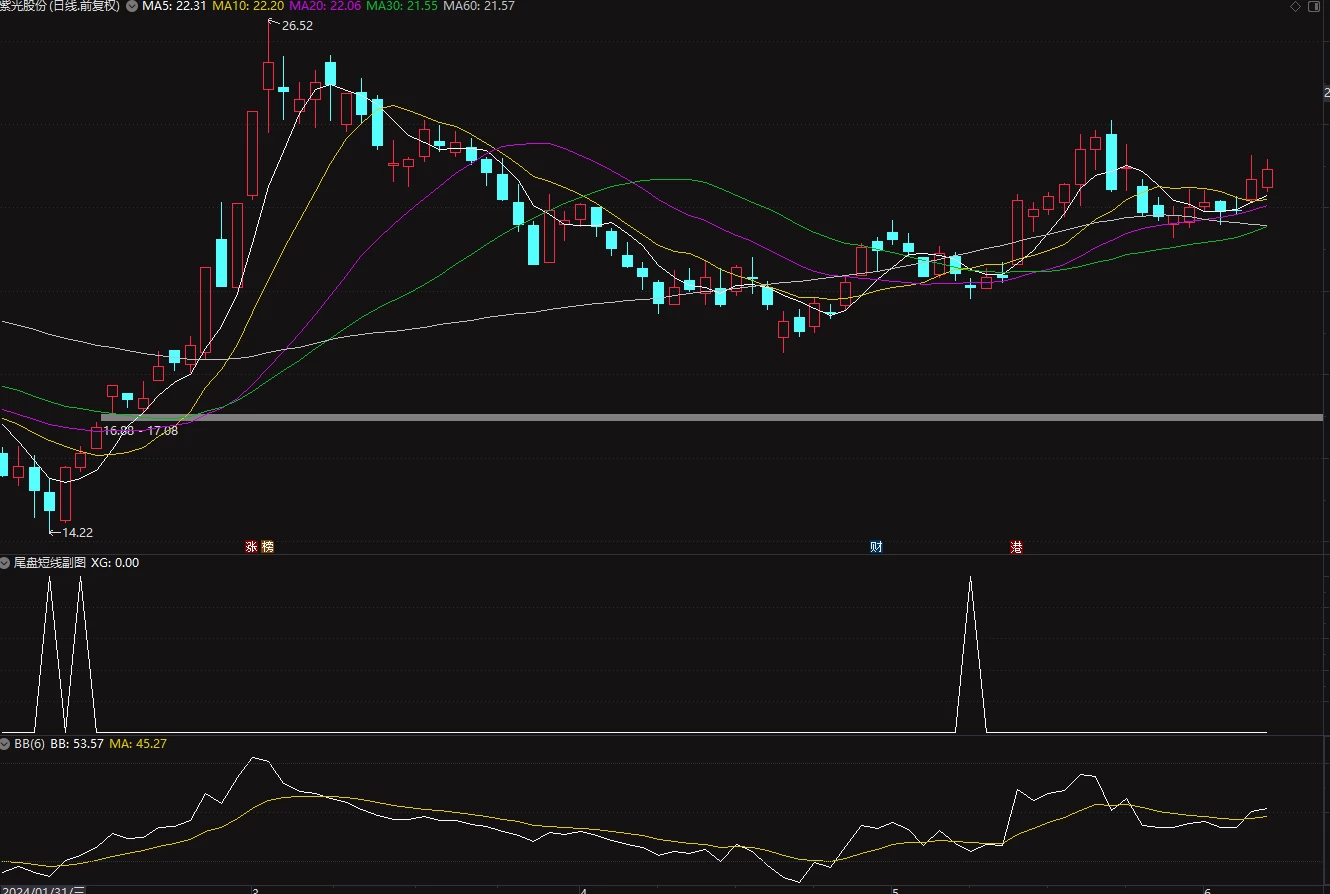Click the red 港 event marker
The width and height of the screenshot is (1330, 894).
1017,547
